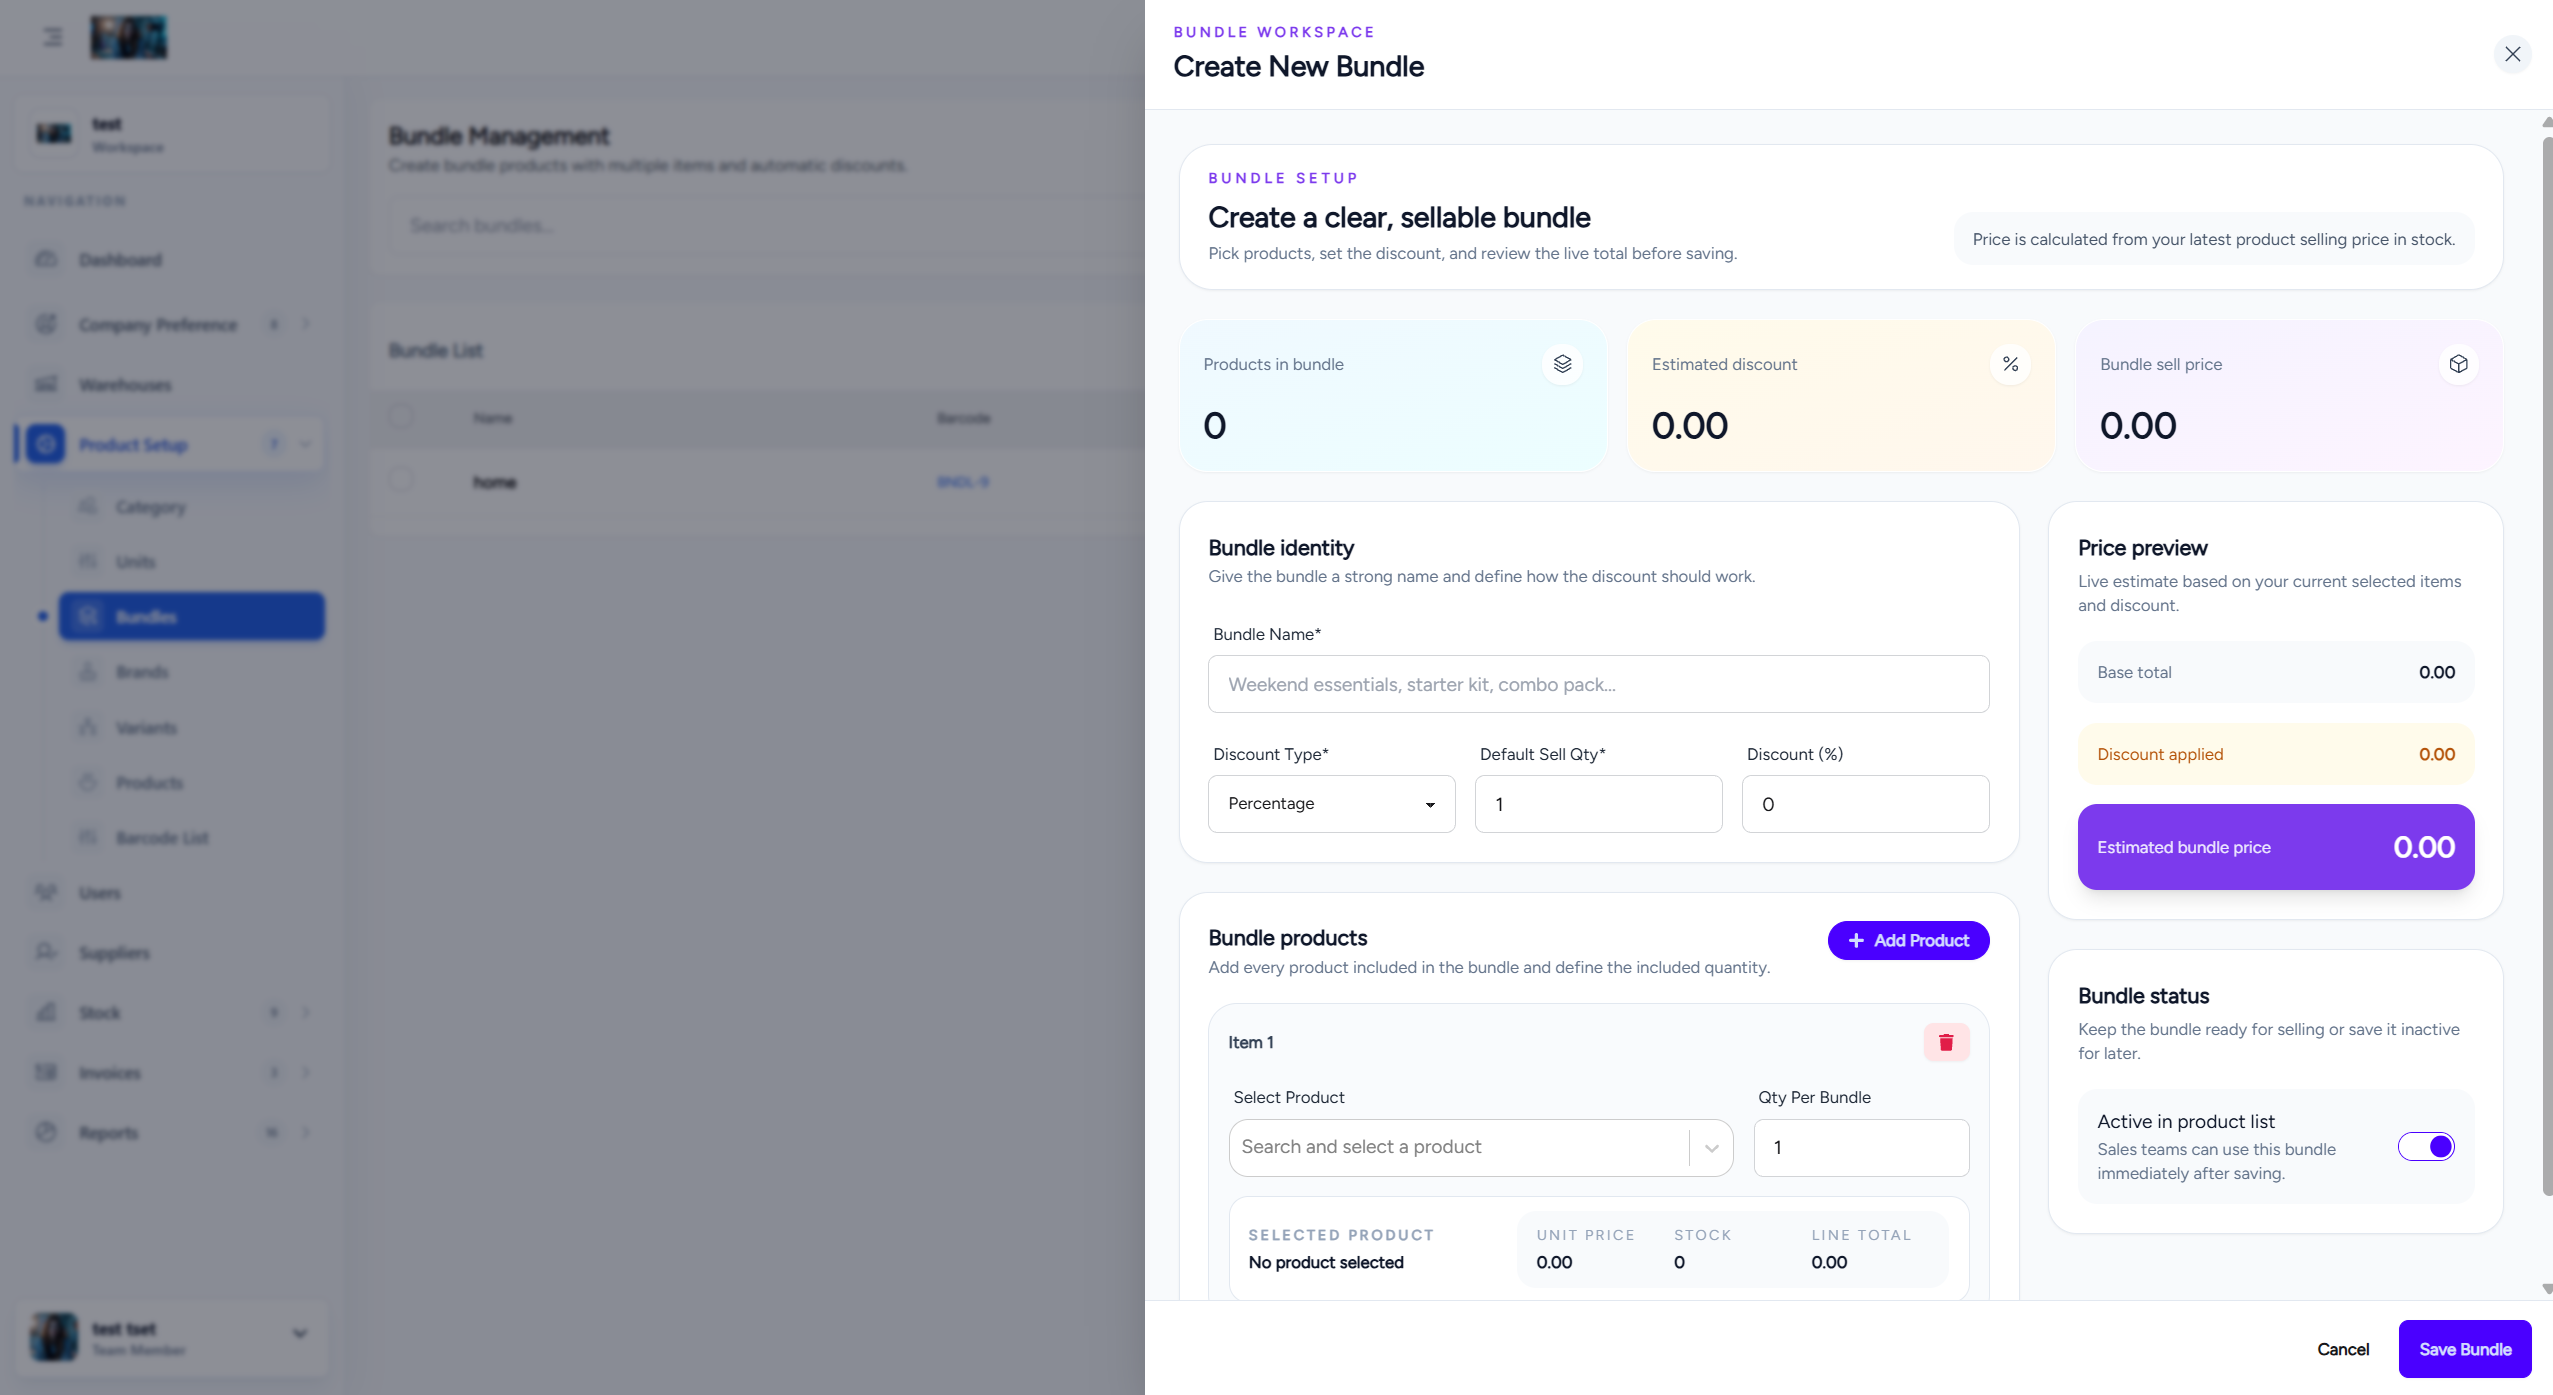This screenshot has width=2553, height=1395.
Task: Click the Estimated bundle price card
Action: click(2275, 847)
